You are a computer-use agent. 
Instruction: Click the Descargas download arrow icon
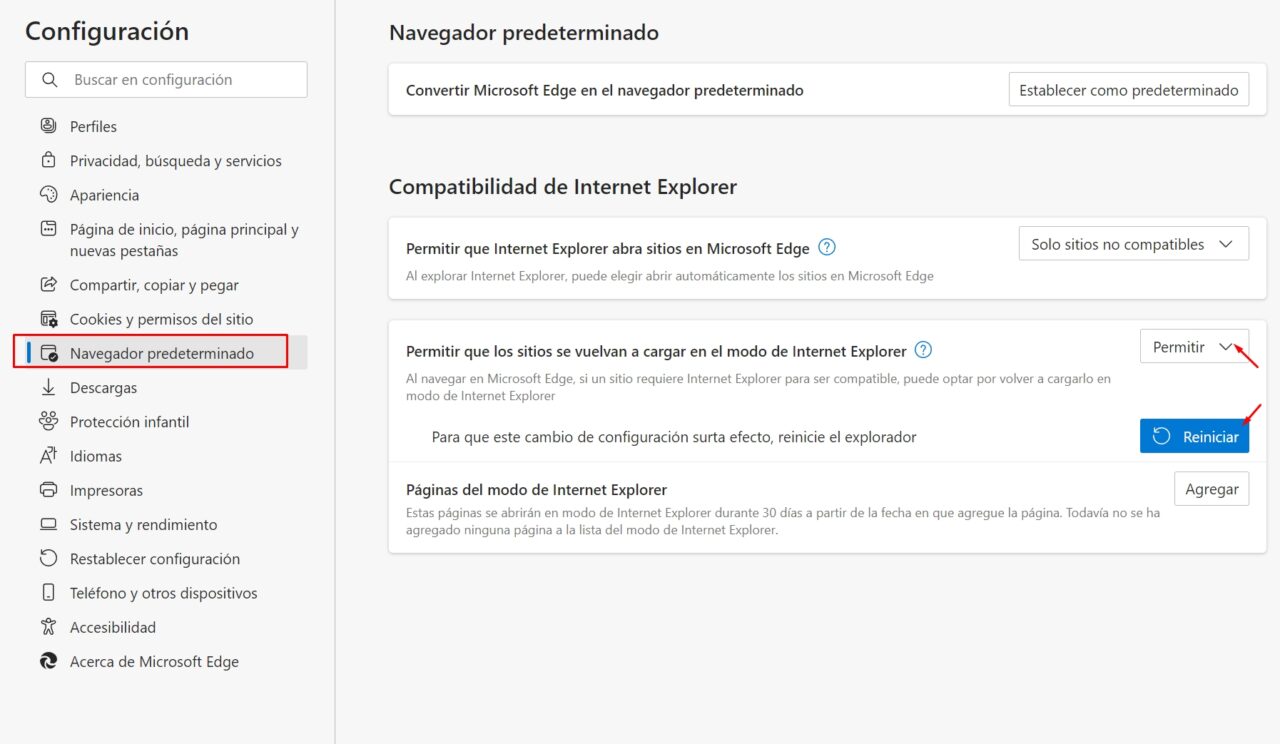[48, 387]
